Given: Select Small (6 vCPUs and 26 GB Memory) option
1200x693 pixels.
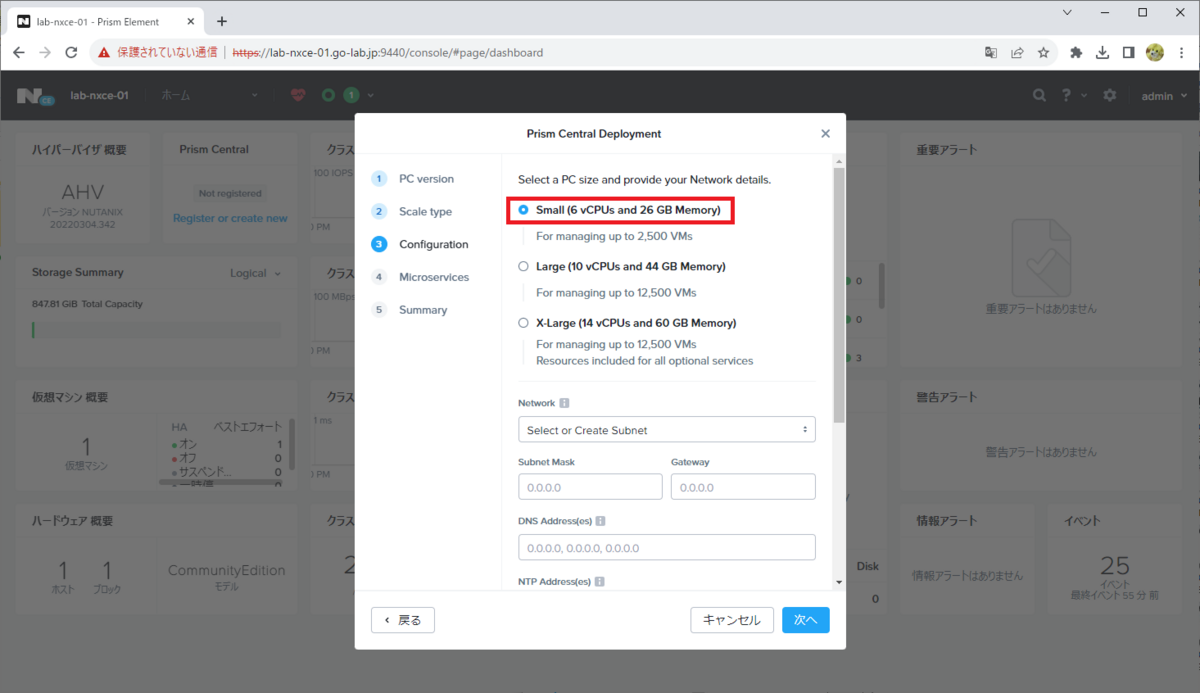Looking at the screenshot, I should tap(523, 210).
